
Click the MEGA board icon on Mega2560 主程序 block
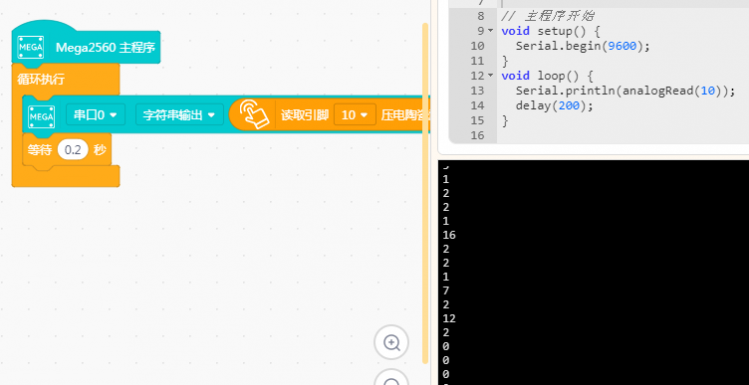coord(31,47)
